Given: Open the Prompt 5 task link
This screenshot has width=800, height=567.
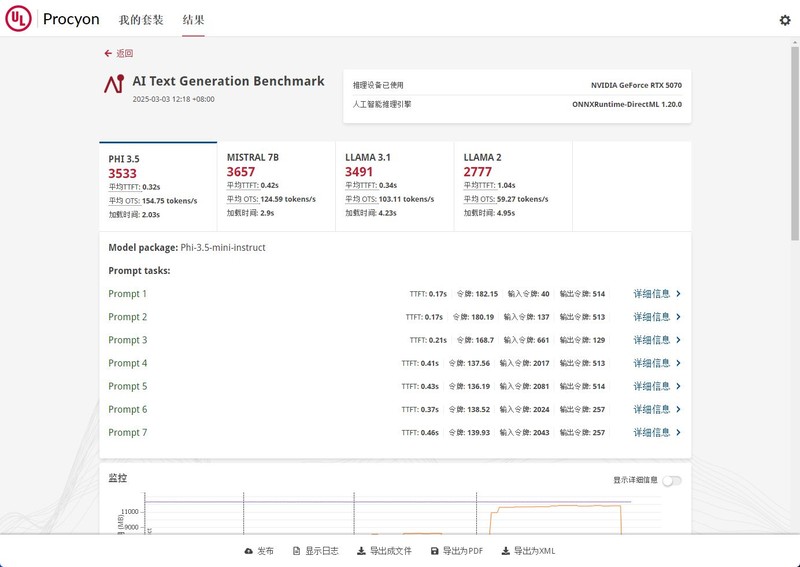Looking at the screenshot, I should coord(128,386).
